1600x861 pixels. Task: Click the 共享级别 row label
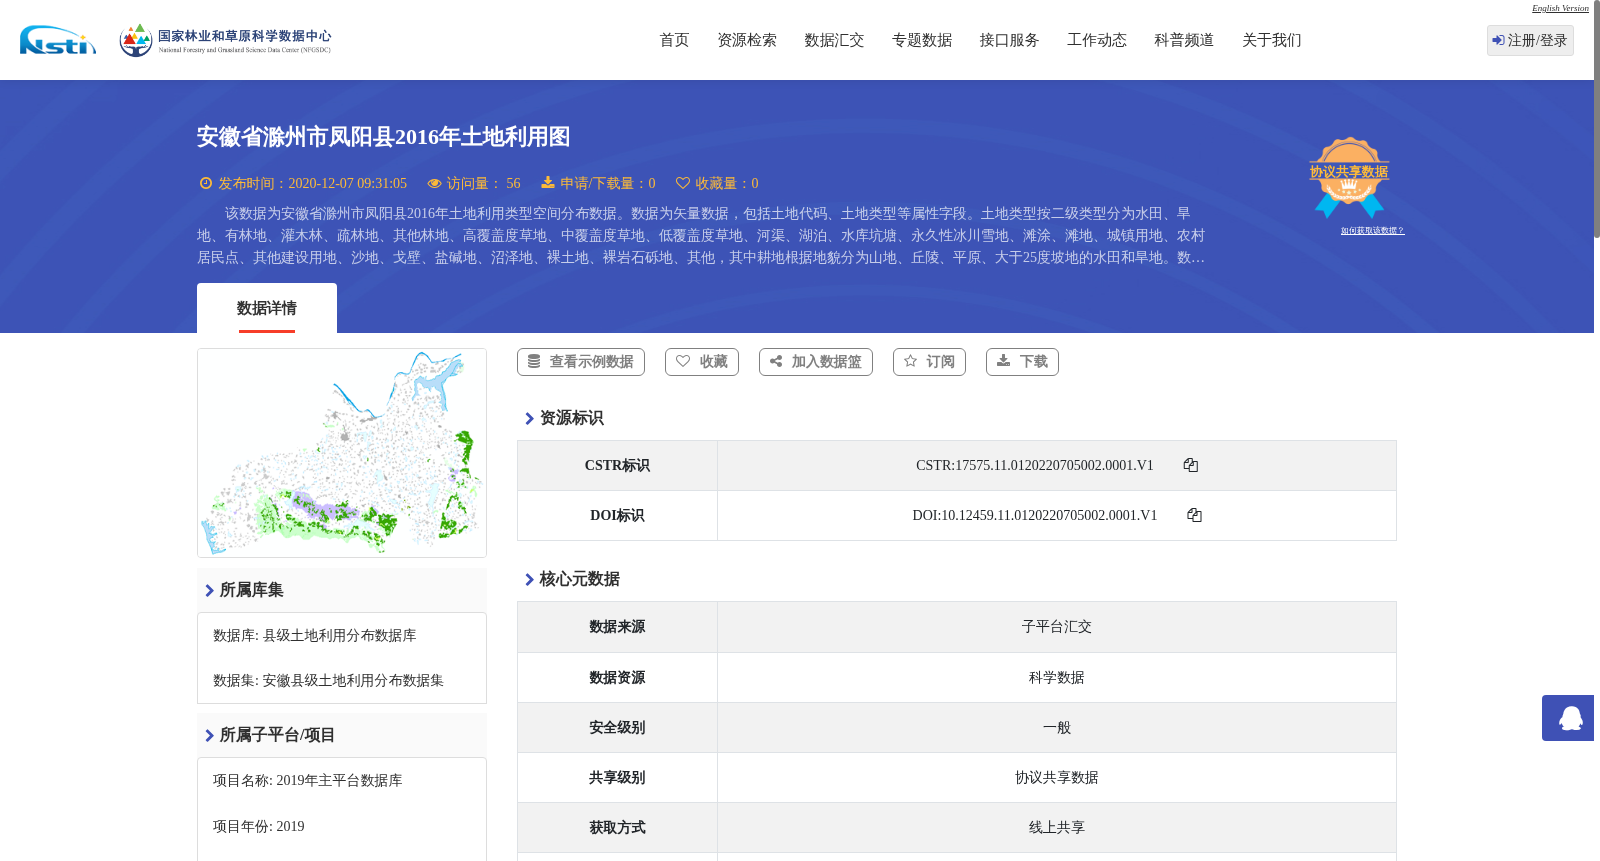pyautogui.click(x=617, y=778)
